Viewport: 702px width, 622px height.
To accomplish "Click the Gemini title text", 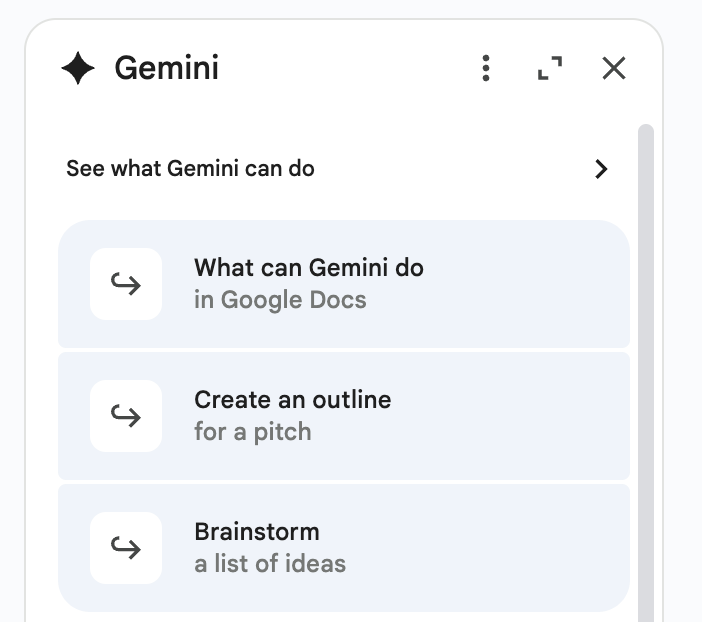I will click(166, 69).
